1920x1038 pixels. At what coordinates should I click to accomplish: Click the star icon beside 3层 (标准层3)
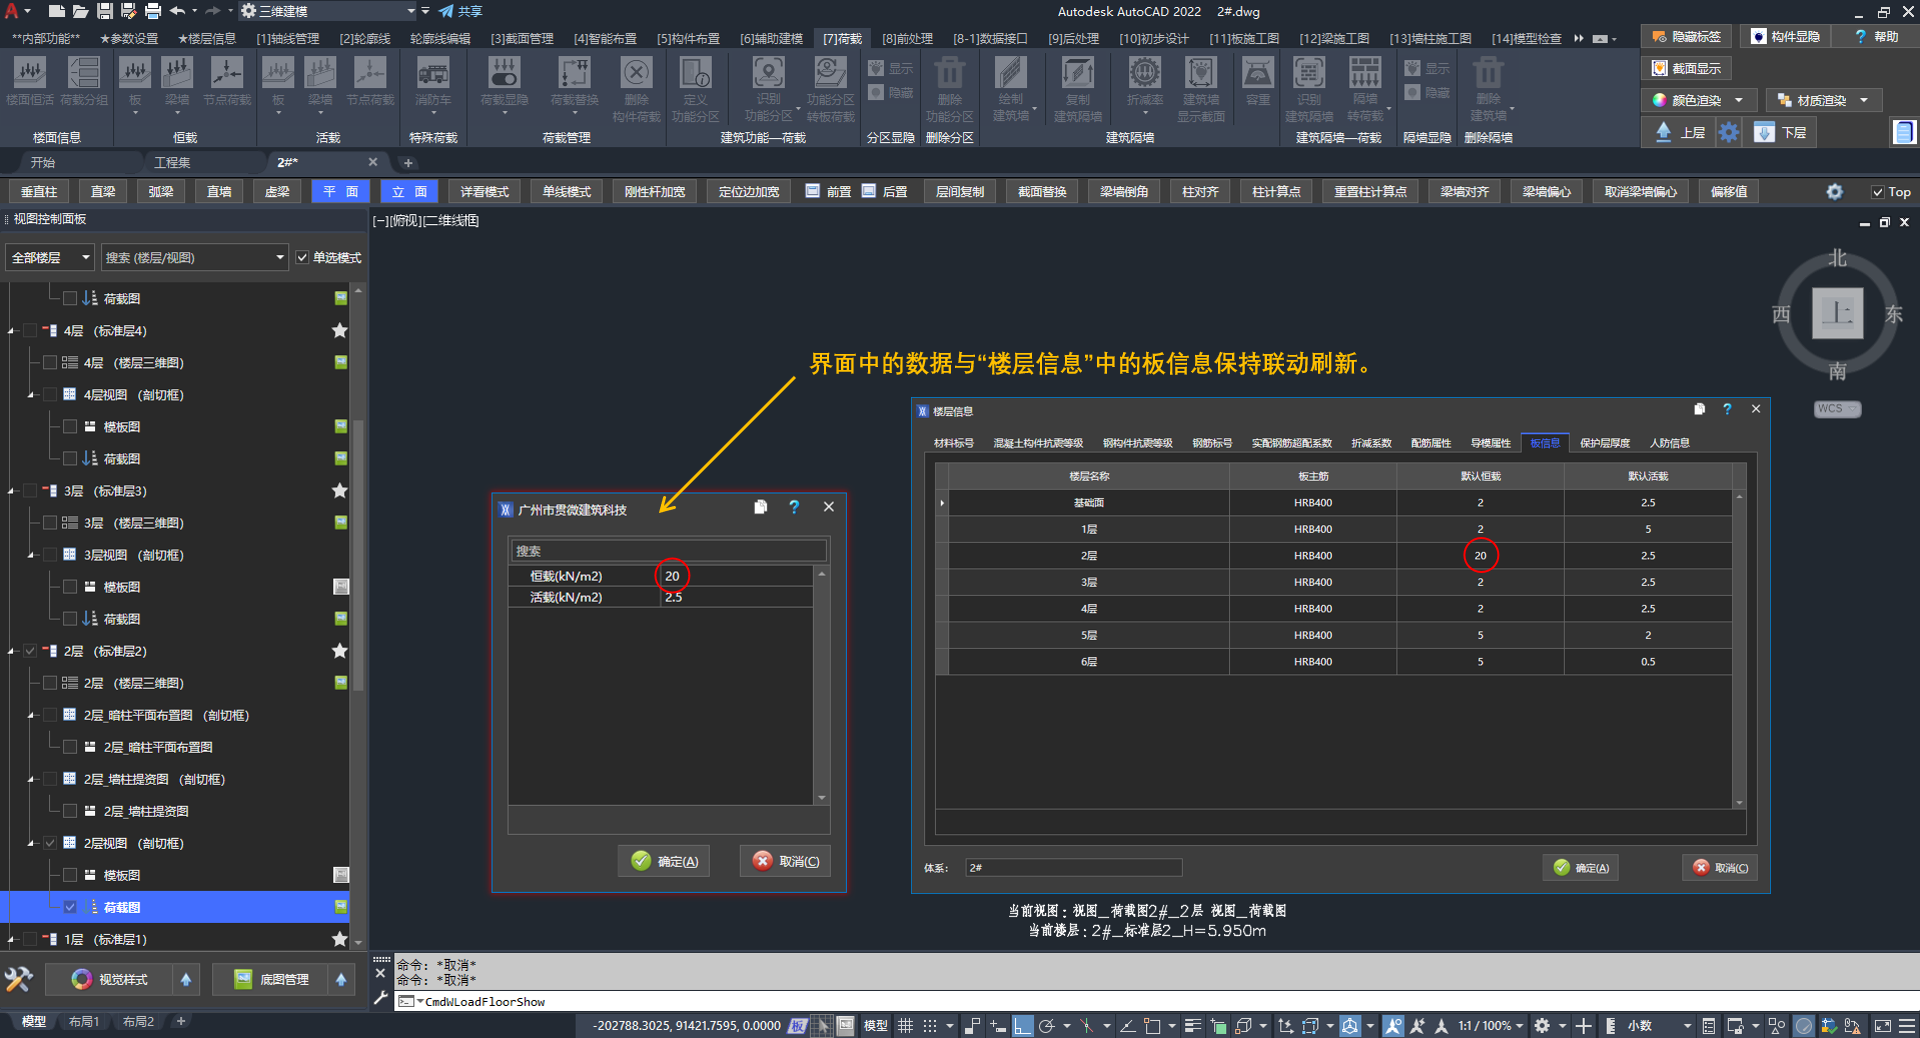point(340,491)
